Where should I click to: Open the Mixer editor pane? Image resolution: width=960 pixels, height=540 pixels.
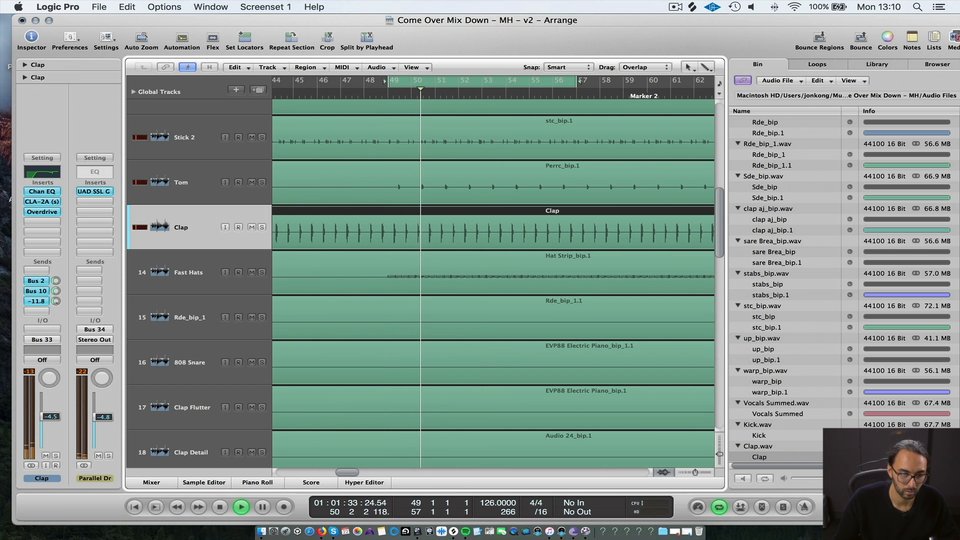click(x=151, y=482)
